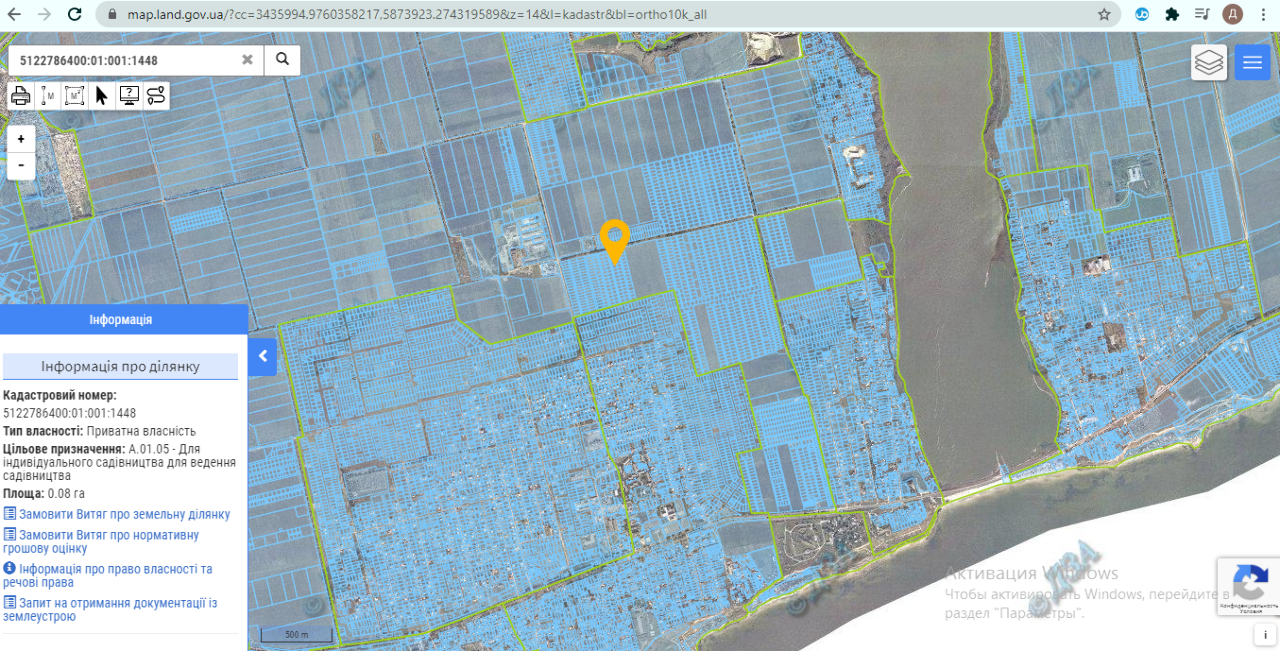Zoom in on the map

(x=21, y=139)
